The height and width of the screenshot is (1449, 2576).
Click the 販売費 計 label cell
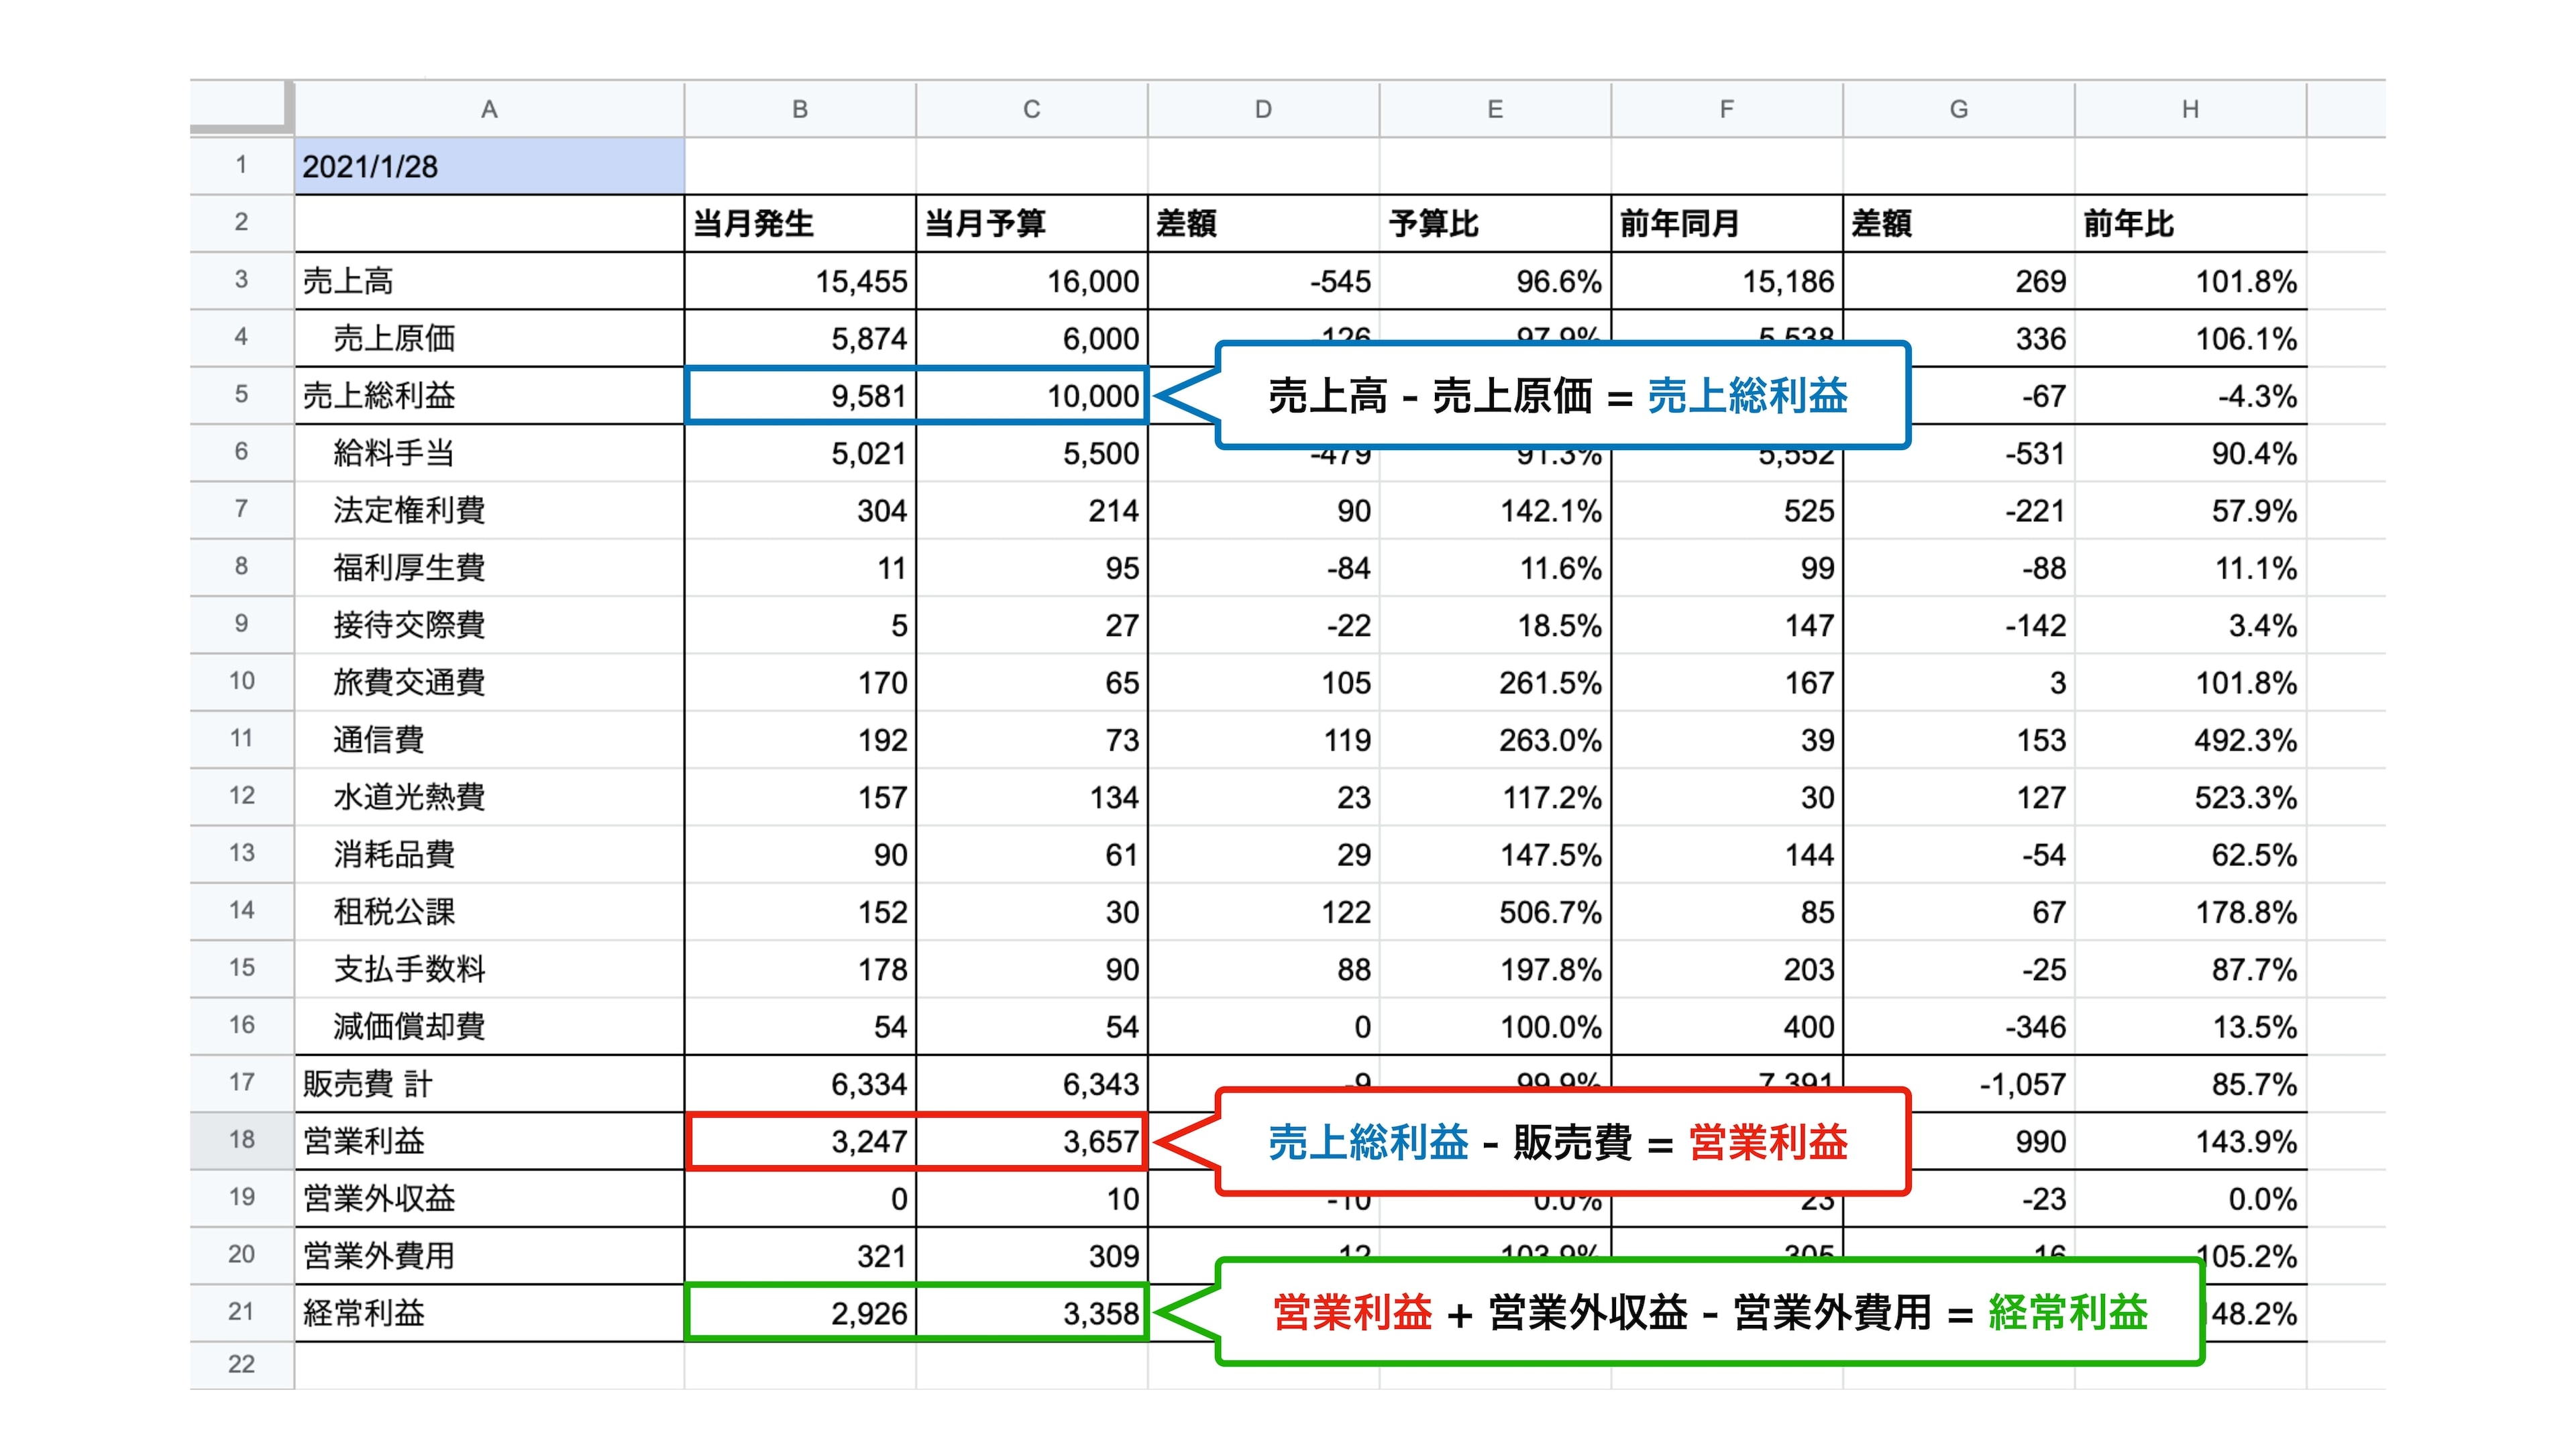[489, 1083]
